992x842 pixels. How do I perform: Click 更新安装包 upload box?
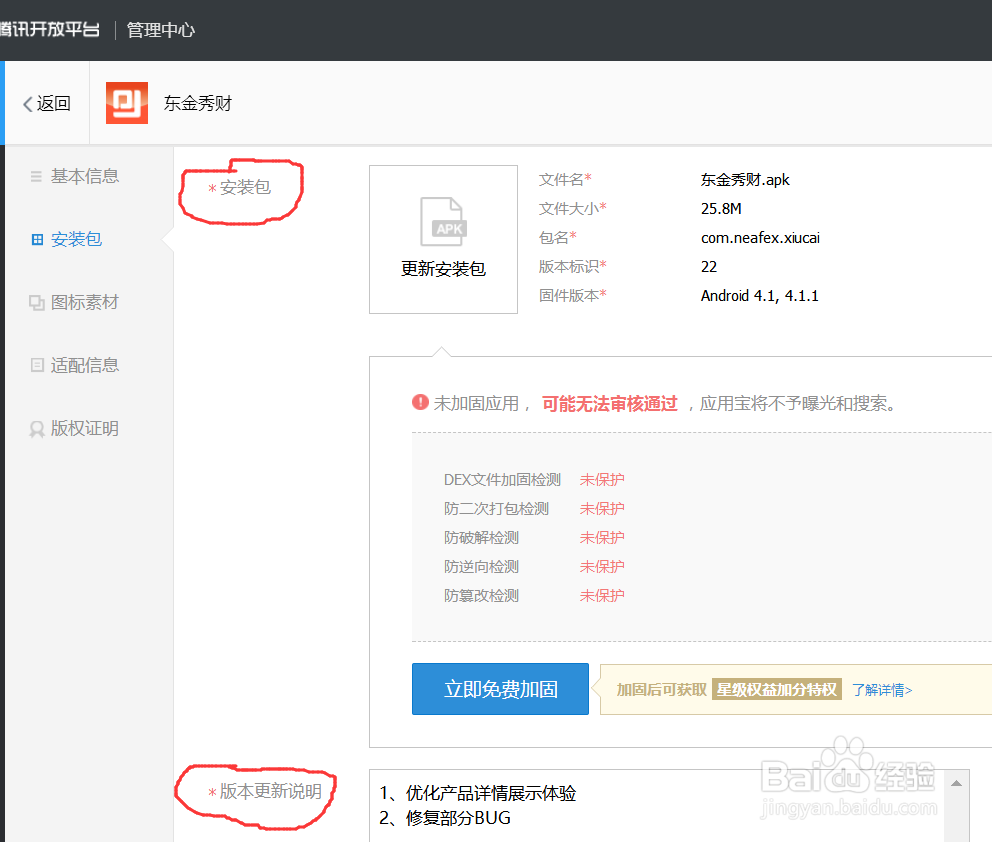pos(443,240)
